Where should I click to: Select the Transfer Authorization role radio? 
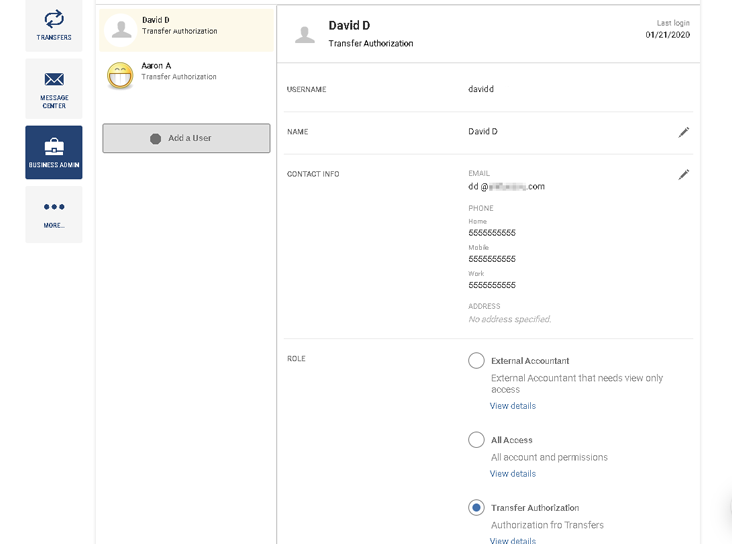[x=476, y=508]
